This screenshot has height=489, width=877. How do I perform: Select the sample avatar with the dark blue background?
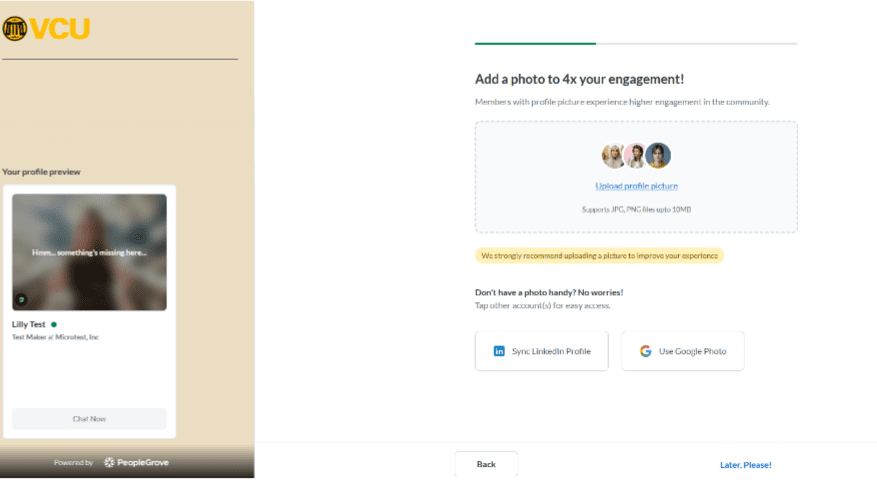(x=658, y=156)
